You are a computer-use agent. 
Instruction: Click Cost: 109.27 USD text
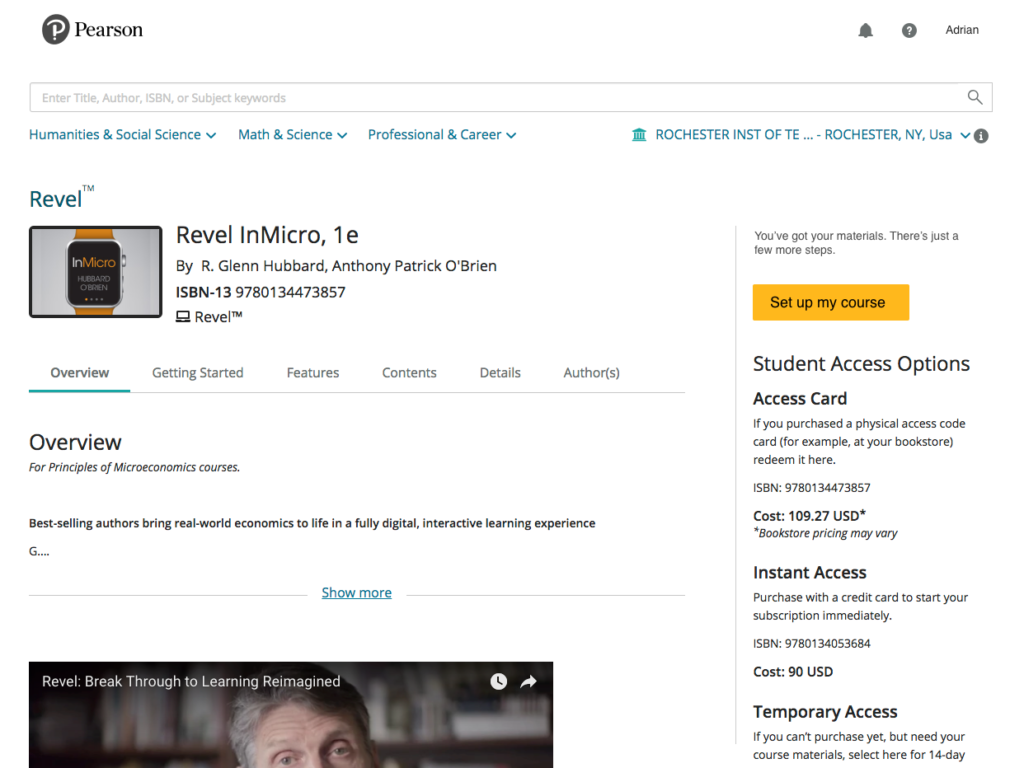(x=810, y=516)
